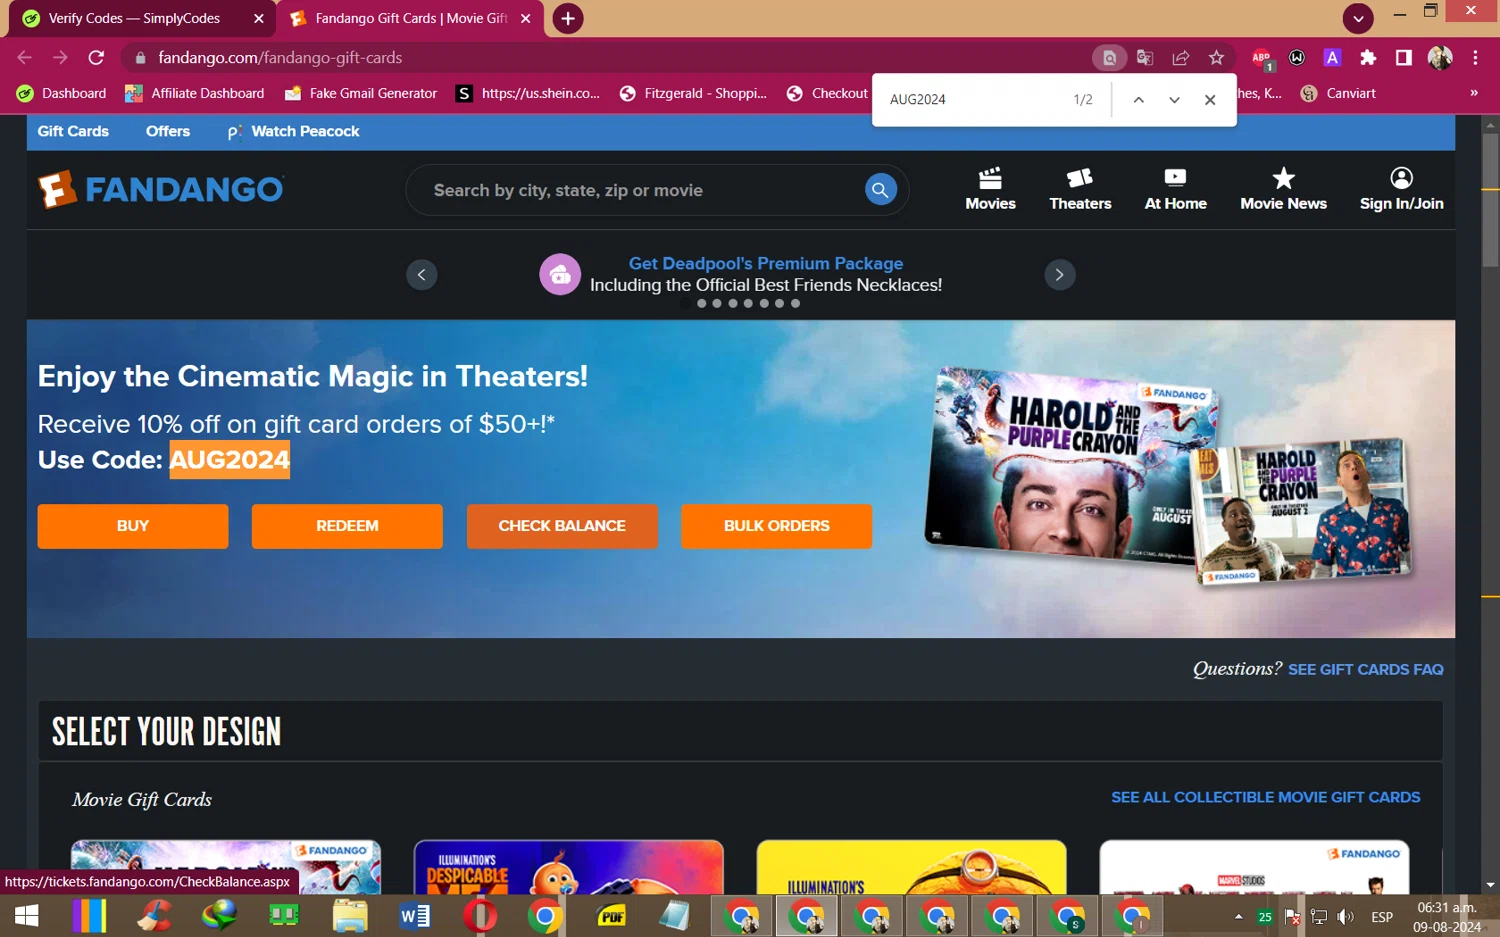The image size is (1500, 937).
Task: Click the blue search magnifier button
Action: [x=880, y=190]
